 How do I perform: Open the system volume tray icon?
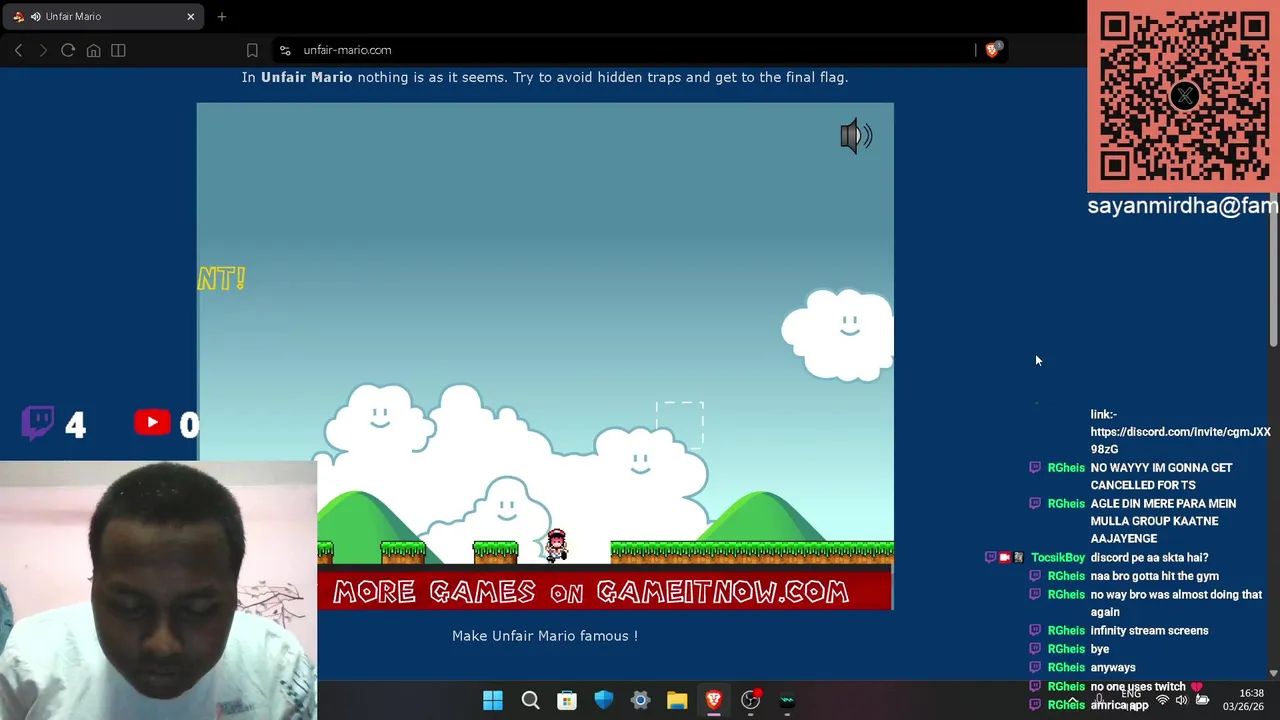(1181, 701)
